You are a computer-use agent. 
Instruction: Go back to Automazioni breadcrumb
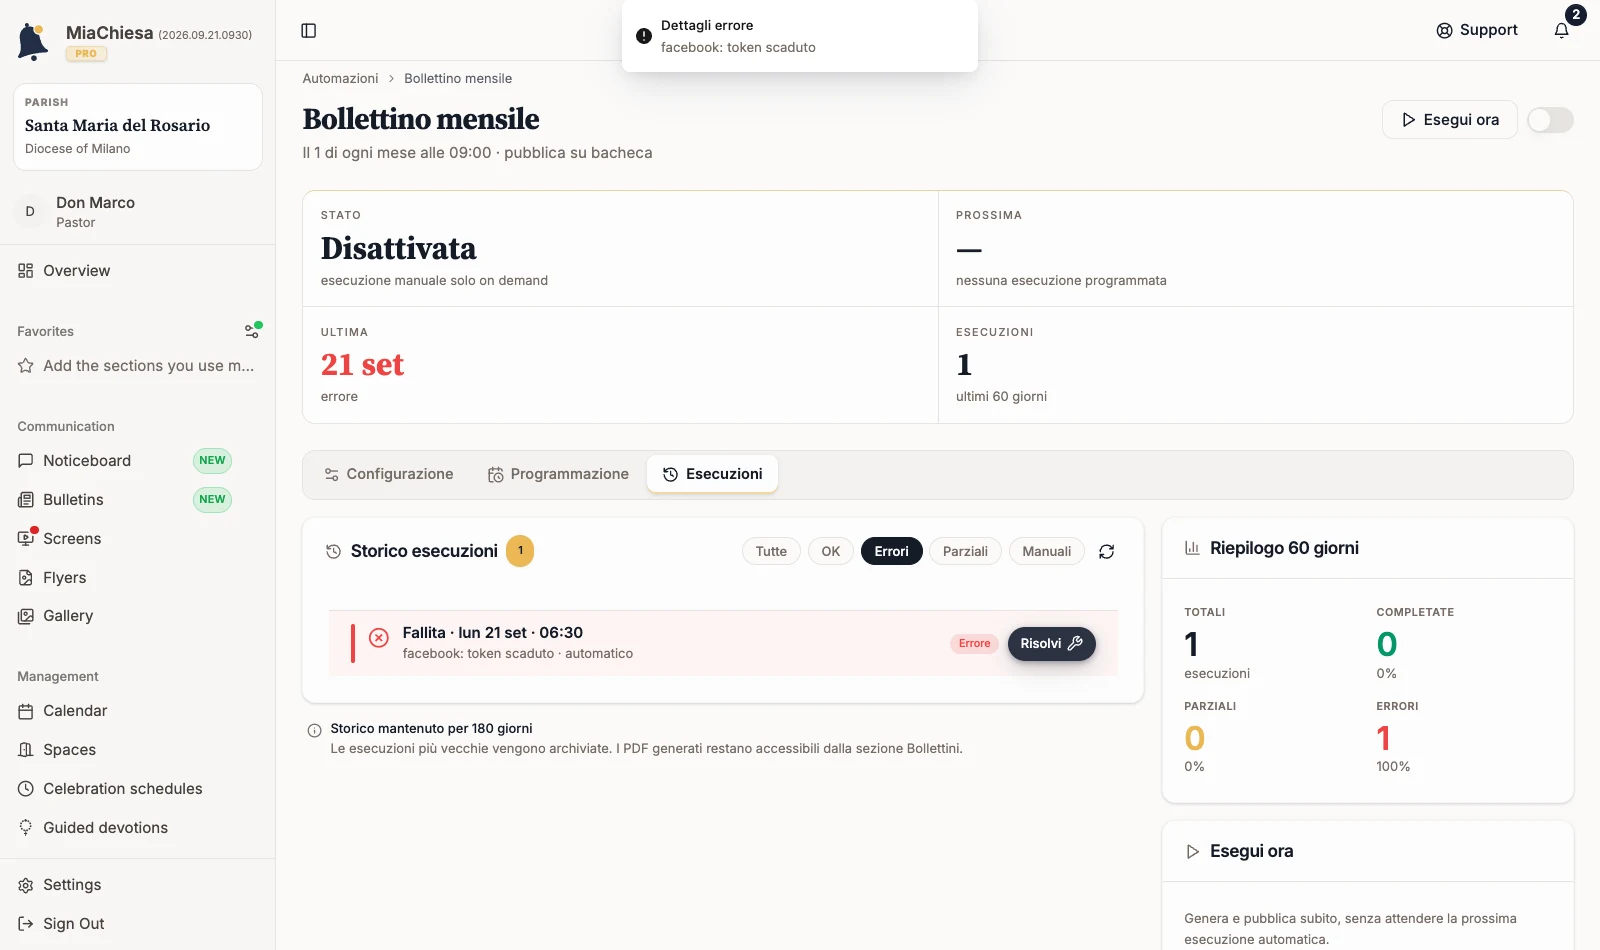340,79
